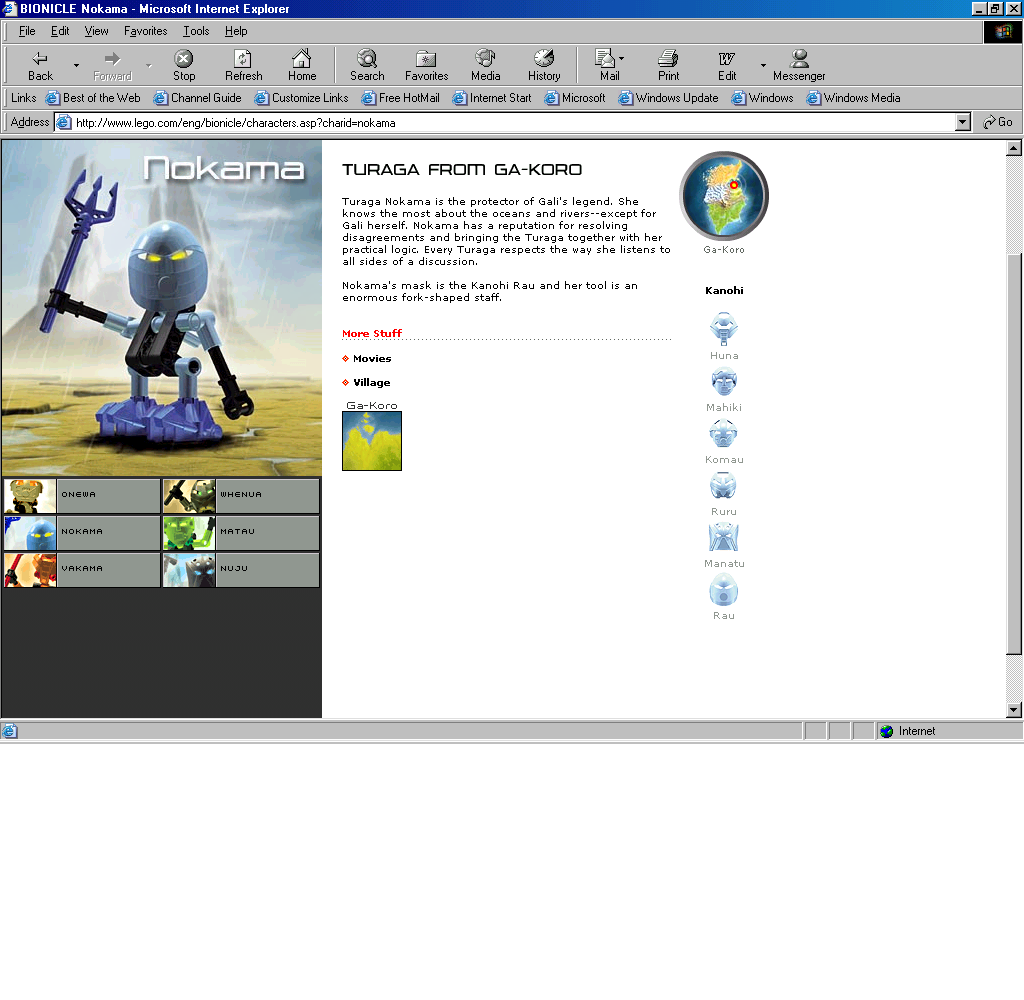Open the Customize Links bookmark

tap(302, 98)
